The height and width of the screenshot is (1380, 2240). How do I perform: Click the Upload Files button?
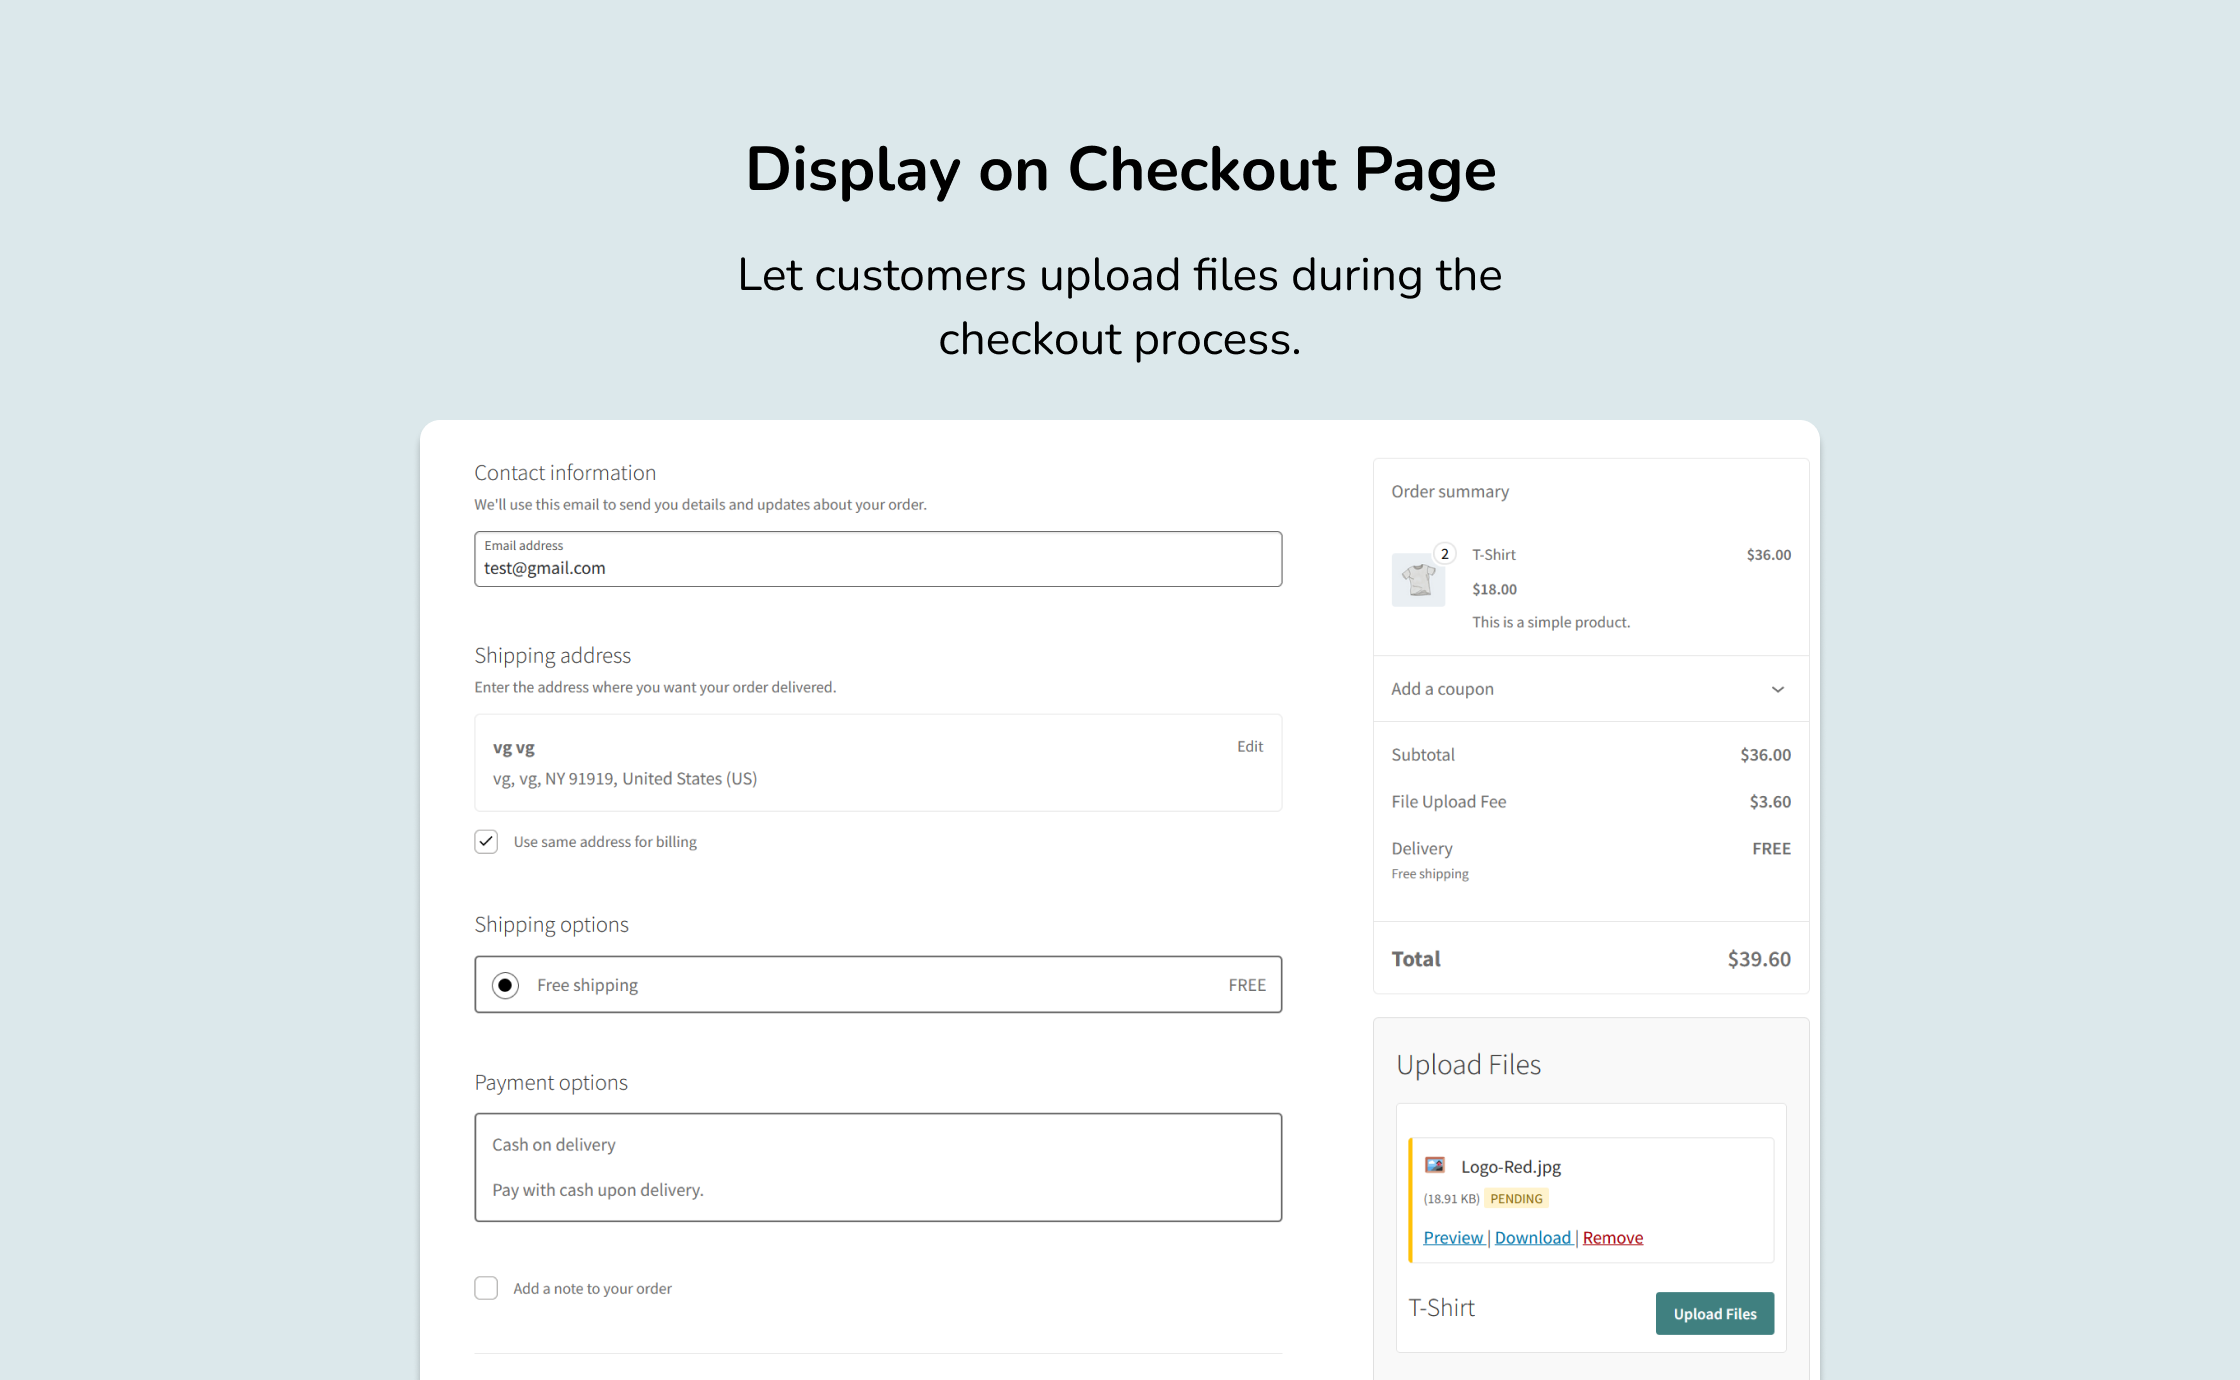[x=1715, y=1313]
